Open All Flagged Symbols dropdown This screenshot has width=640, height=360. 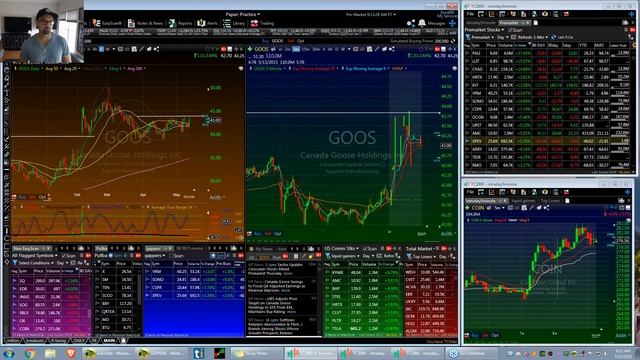(35, 256)
